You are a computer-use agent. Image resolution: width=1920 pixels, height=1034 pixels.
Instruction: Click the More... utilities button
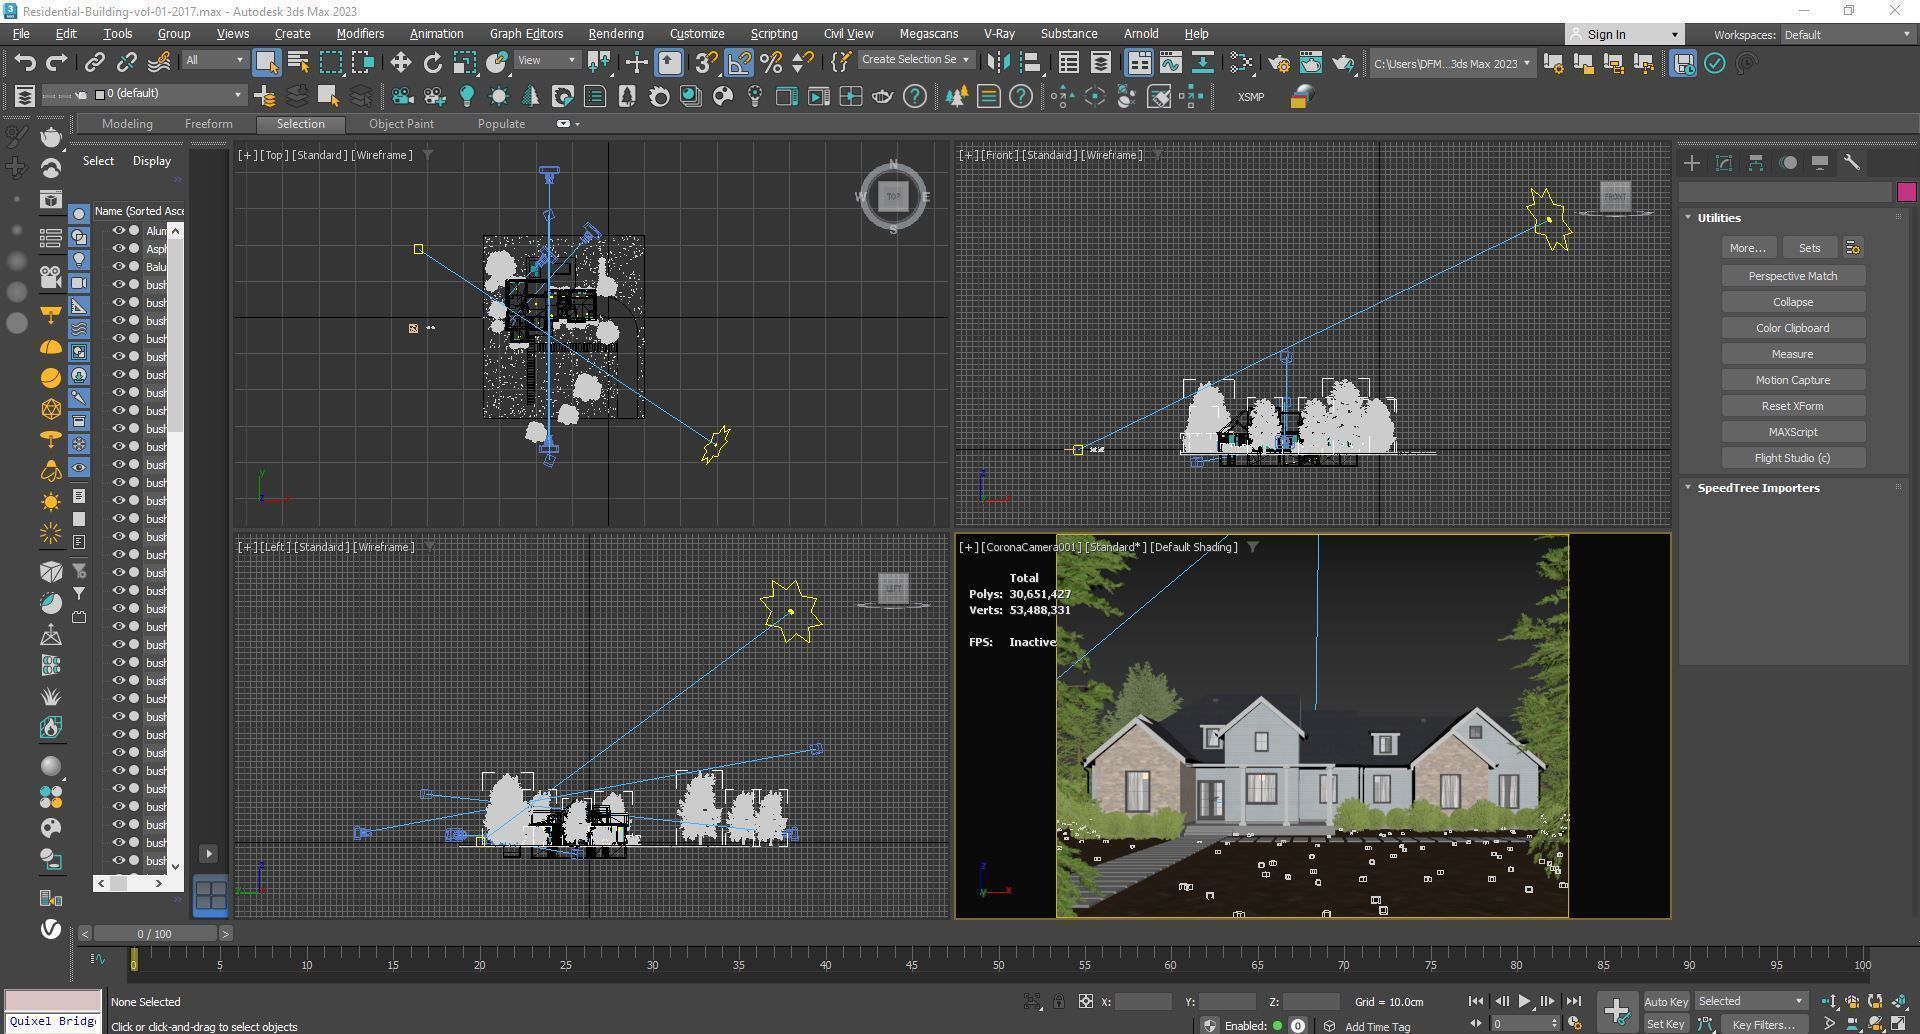[1747, 248]
